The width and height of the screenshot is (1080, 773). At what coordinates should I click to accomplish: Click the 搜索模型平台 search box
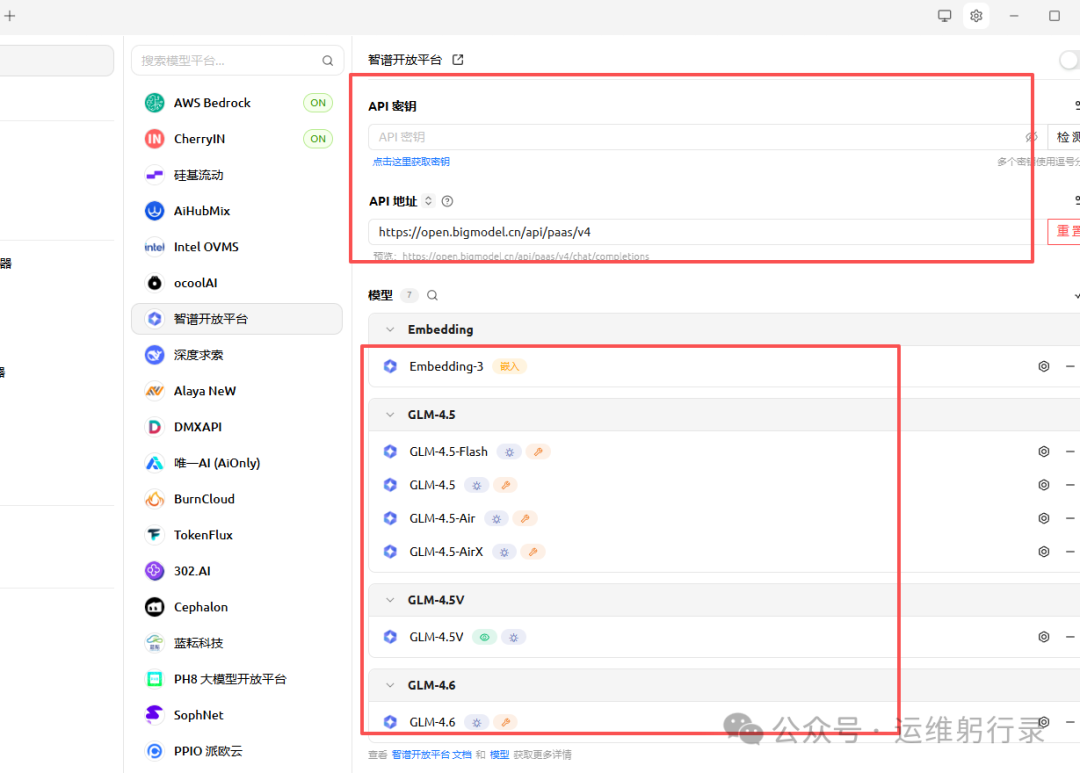click(x=228, y=61)
